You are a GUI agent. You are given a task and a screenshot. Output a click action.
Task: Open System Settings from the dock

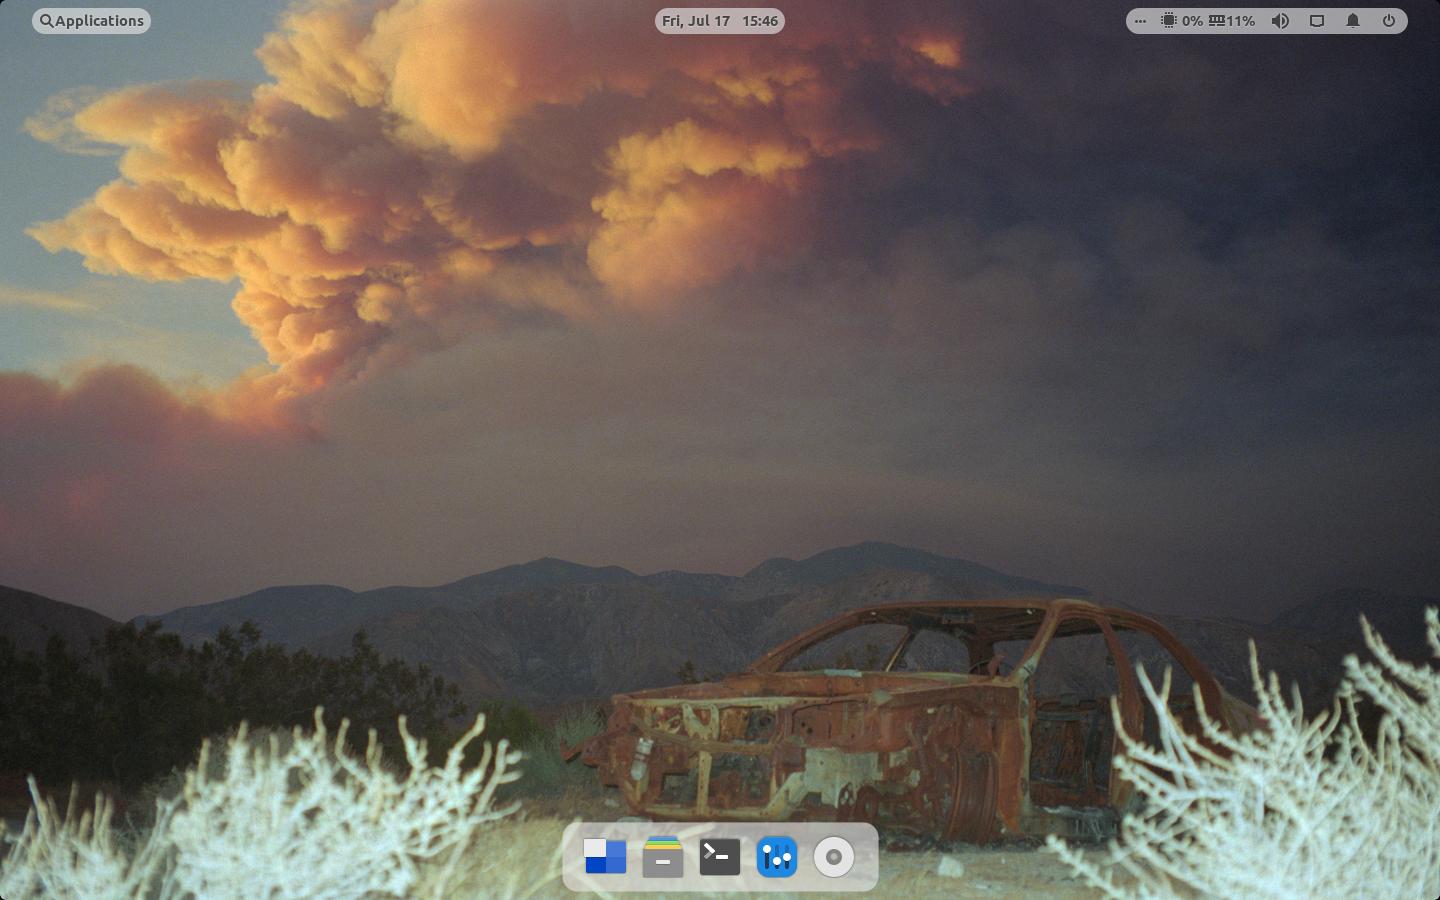[x=777, y=857]
